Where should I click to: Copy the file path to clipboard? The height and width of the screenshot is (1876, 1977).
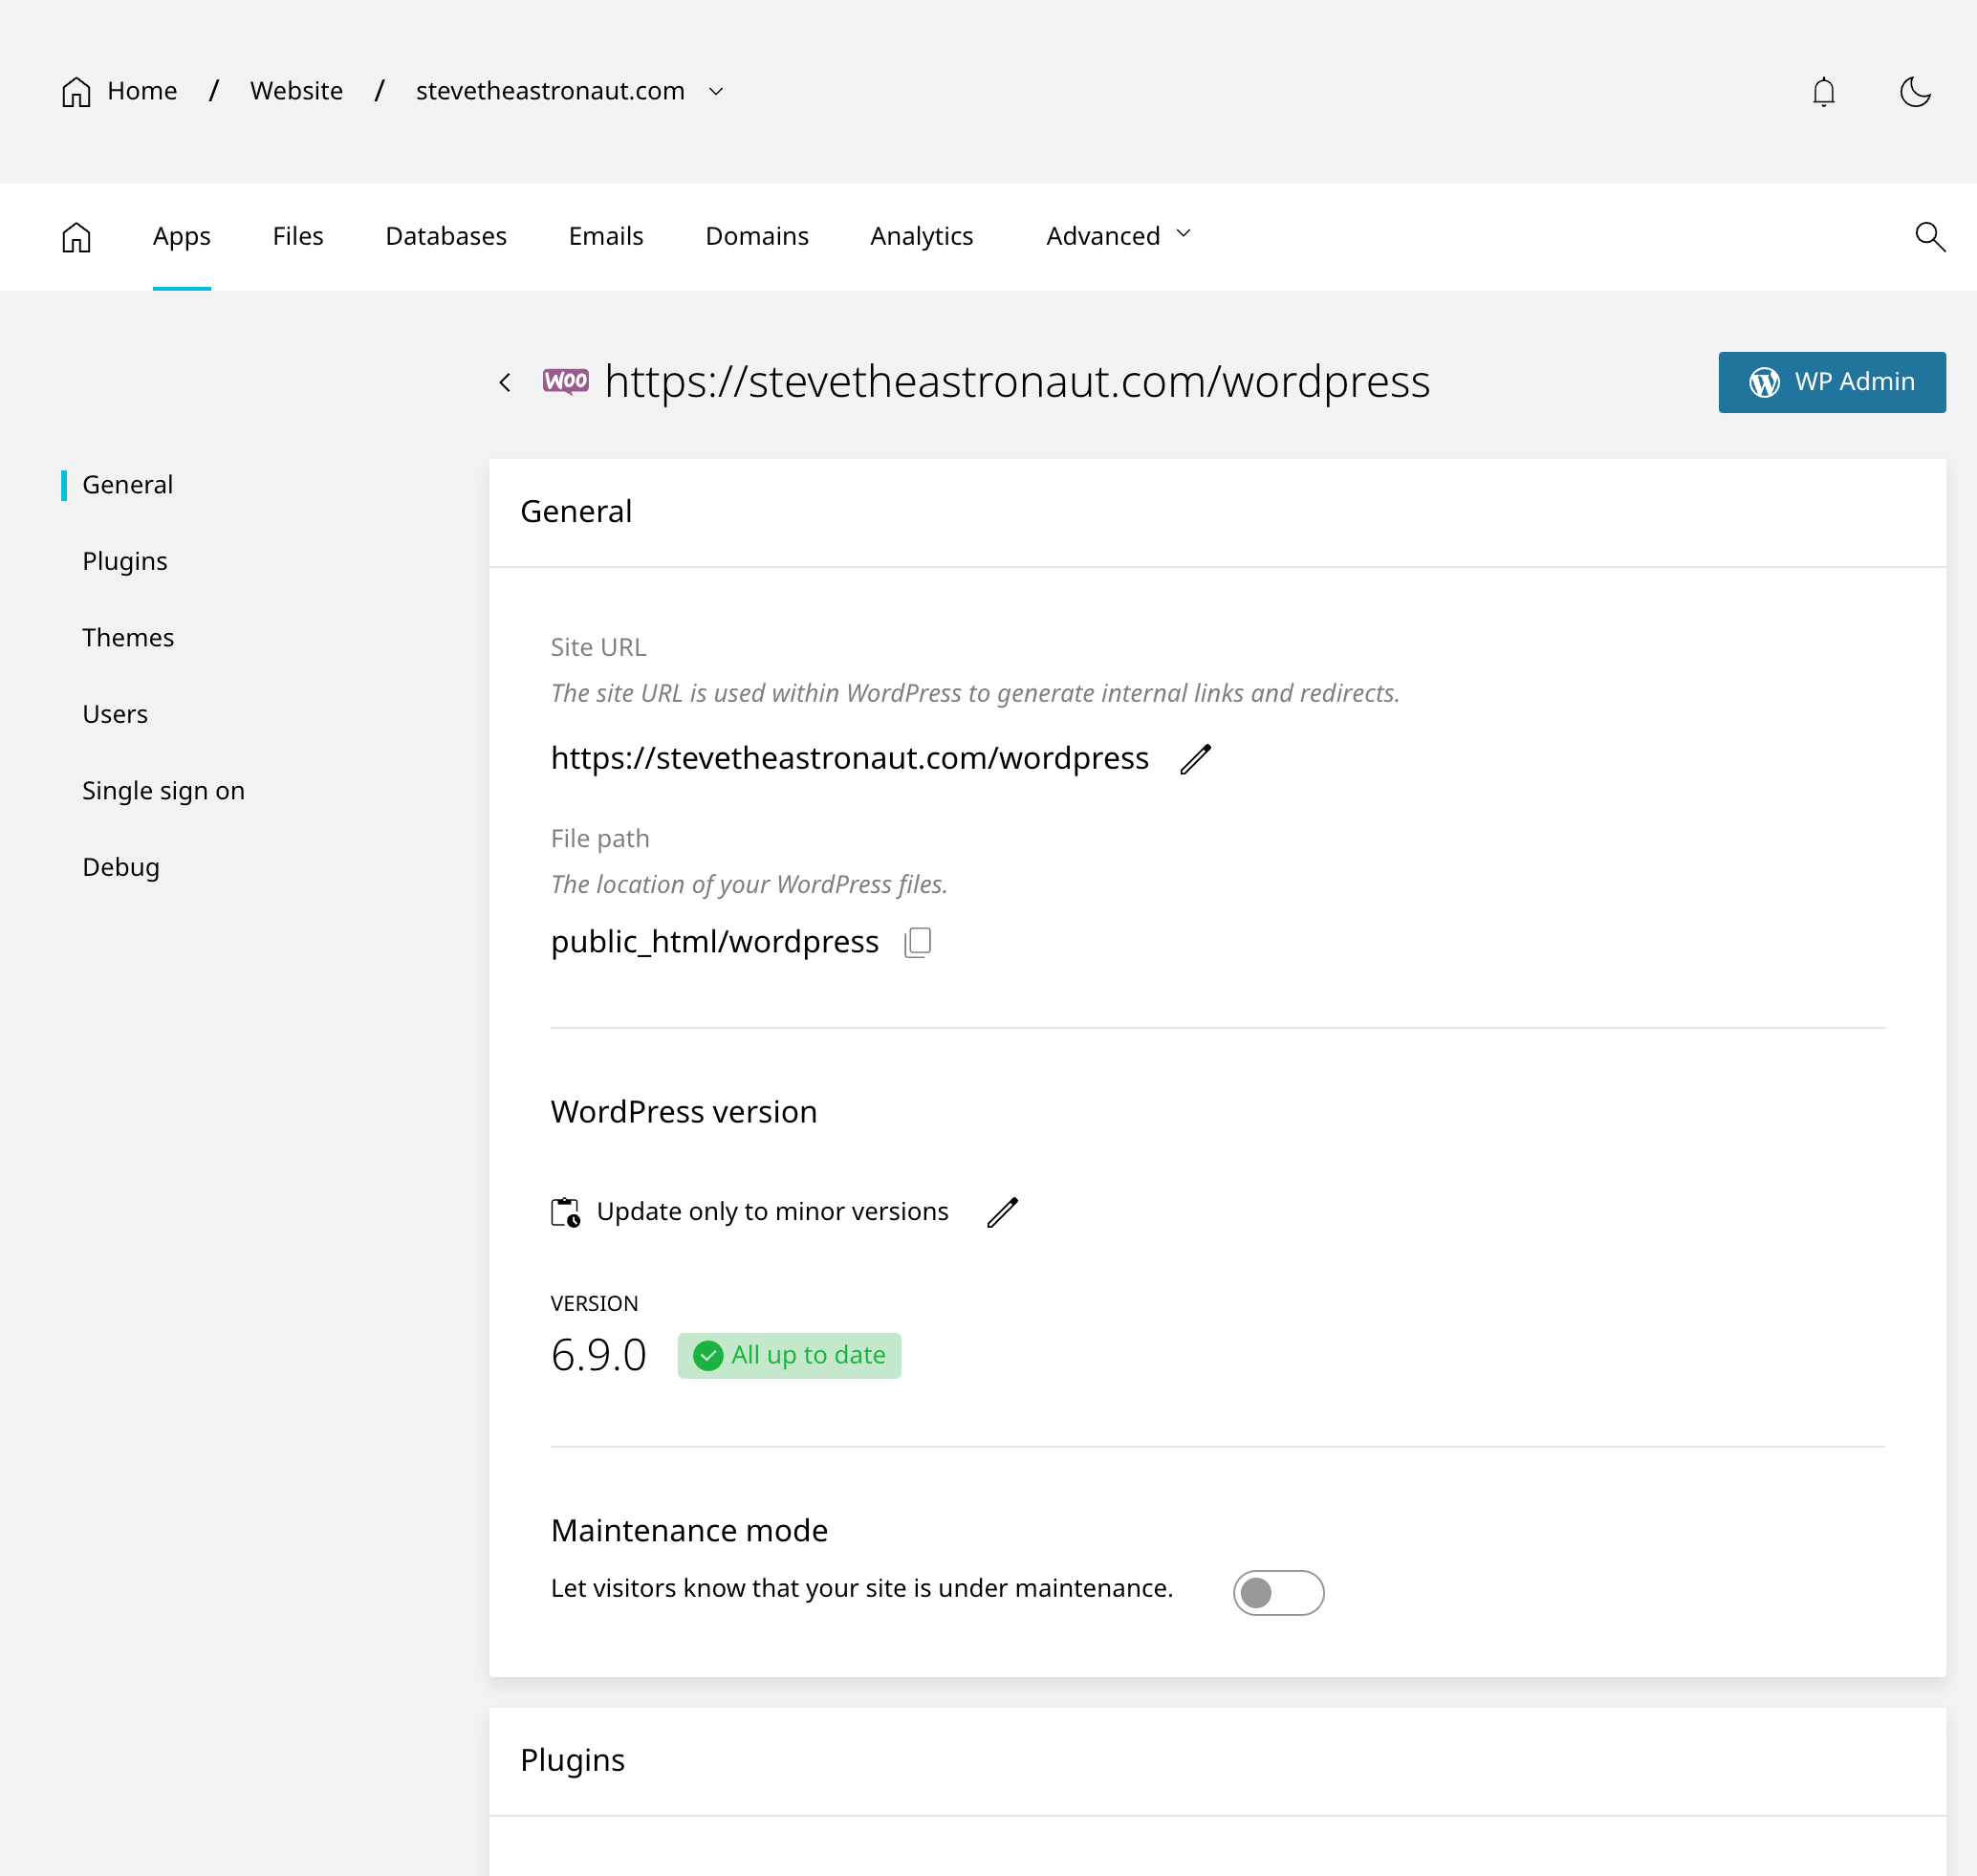(917, 942)
